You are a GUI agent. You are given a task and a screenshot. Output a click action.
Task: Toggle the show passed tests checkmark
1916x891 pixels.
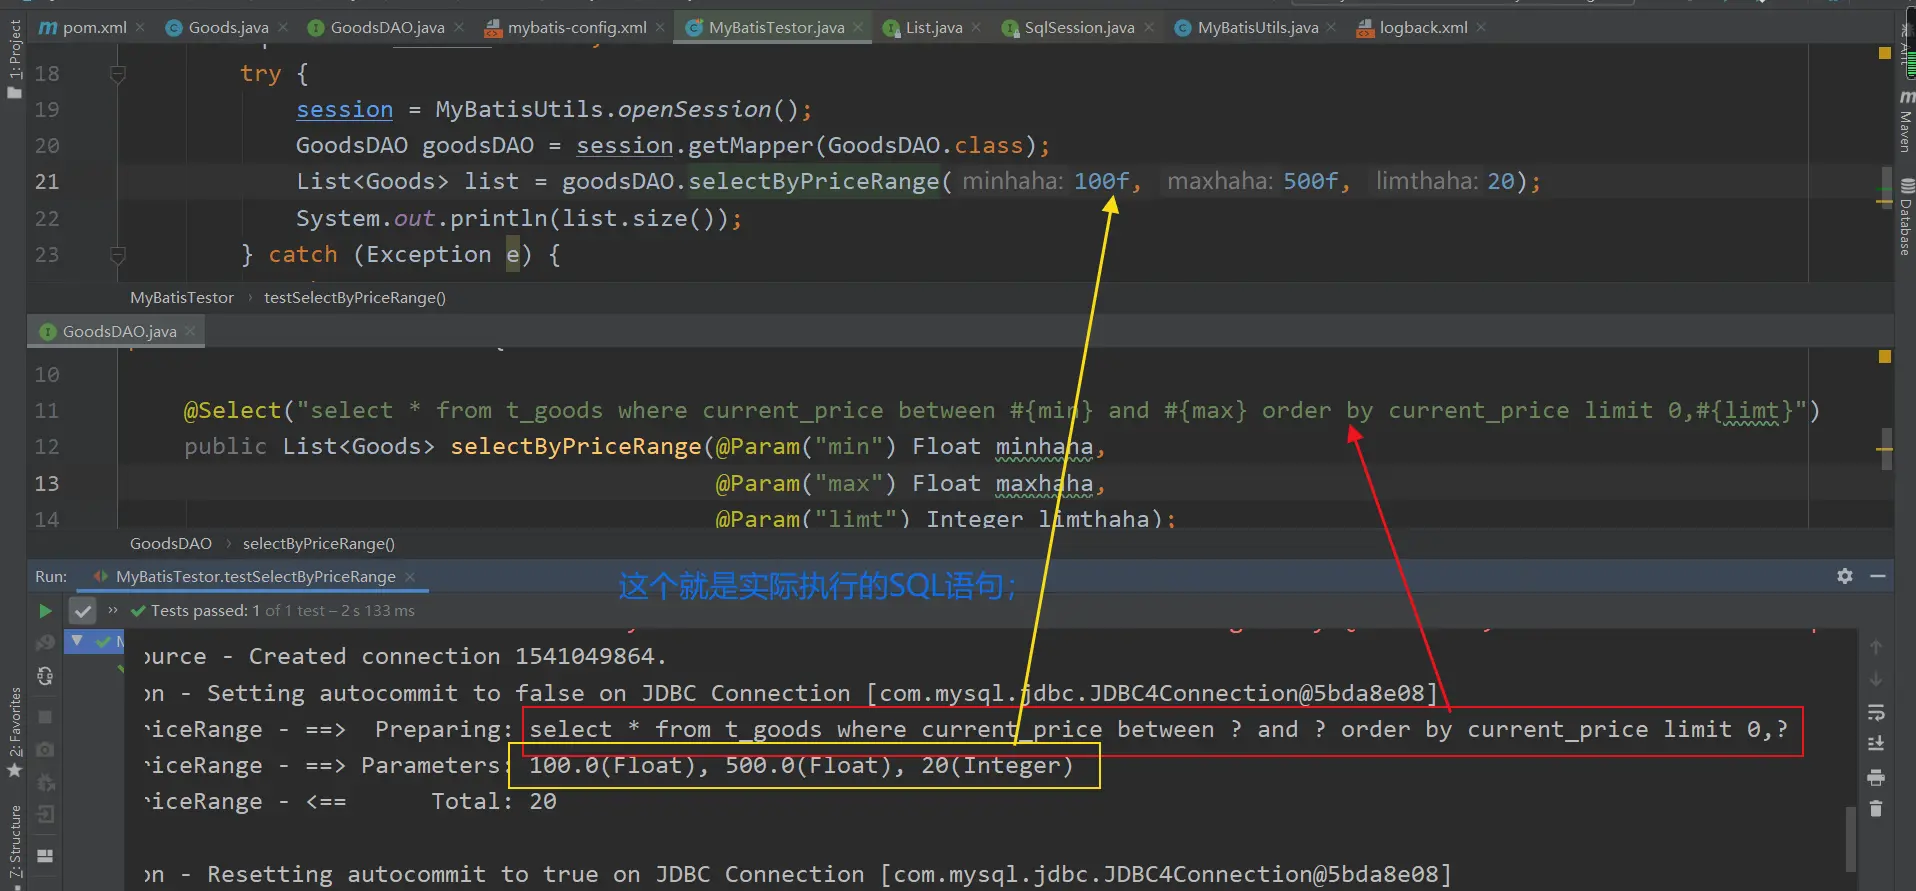pyautogui.click(x=83, y=610)
